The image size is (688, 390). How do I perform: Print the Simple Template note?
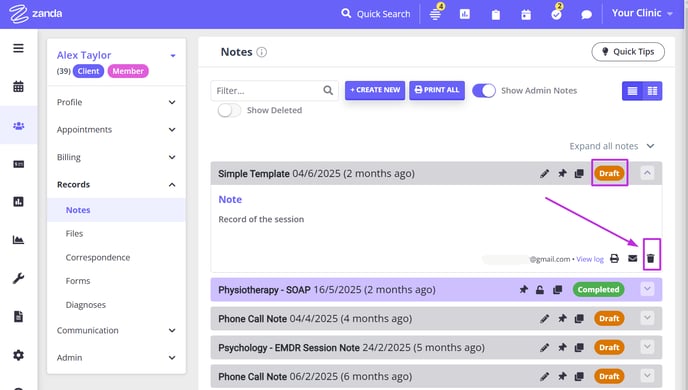click(x=614, y=258)
